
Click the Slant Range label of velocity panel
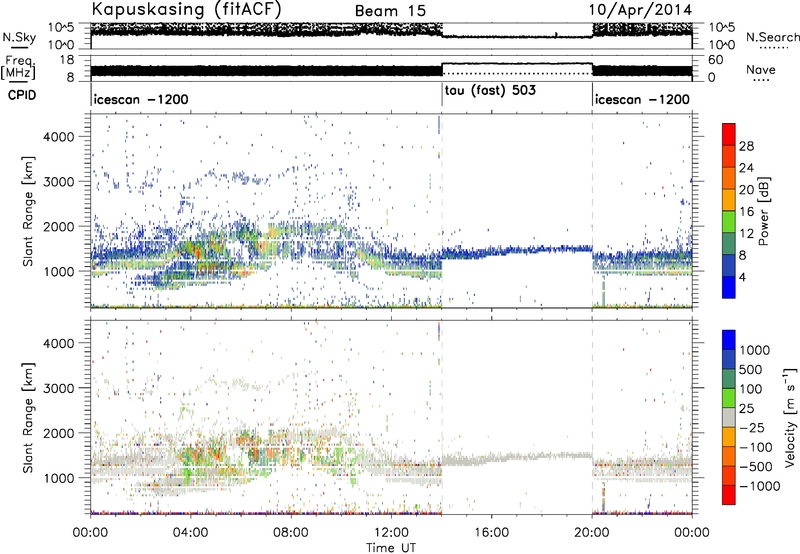point(28,418)
